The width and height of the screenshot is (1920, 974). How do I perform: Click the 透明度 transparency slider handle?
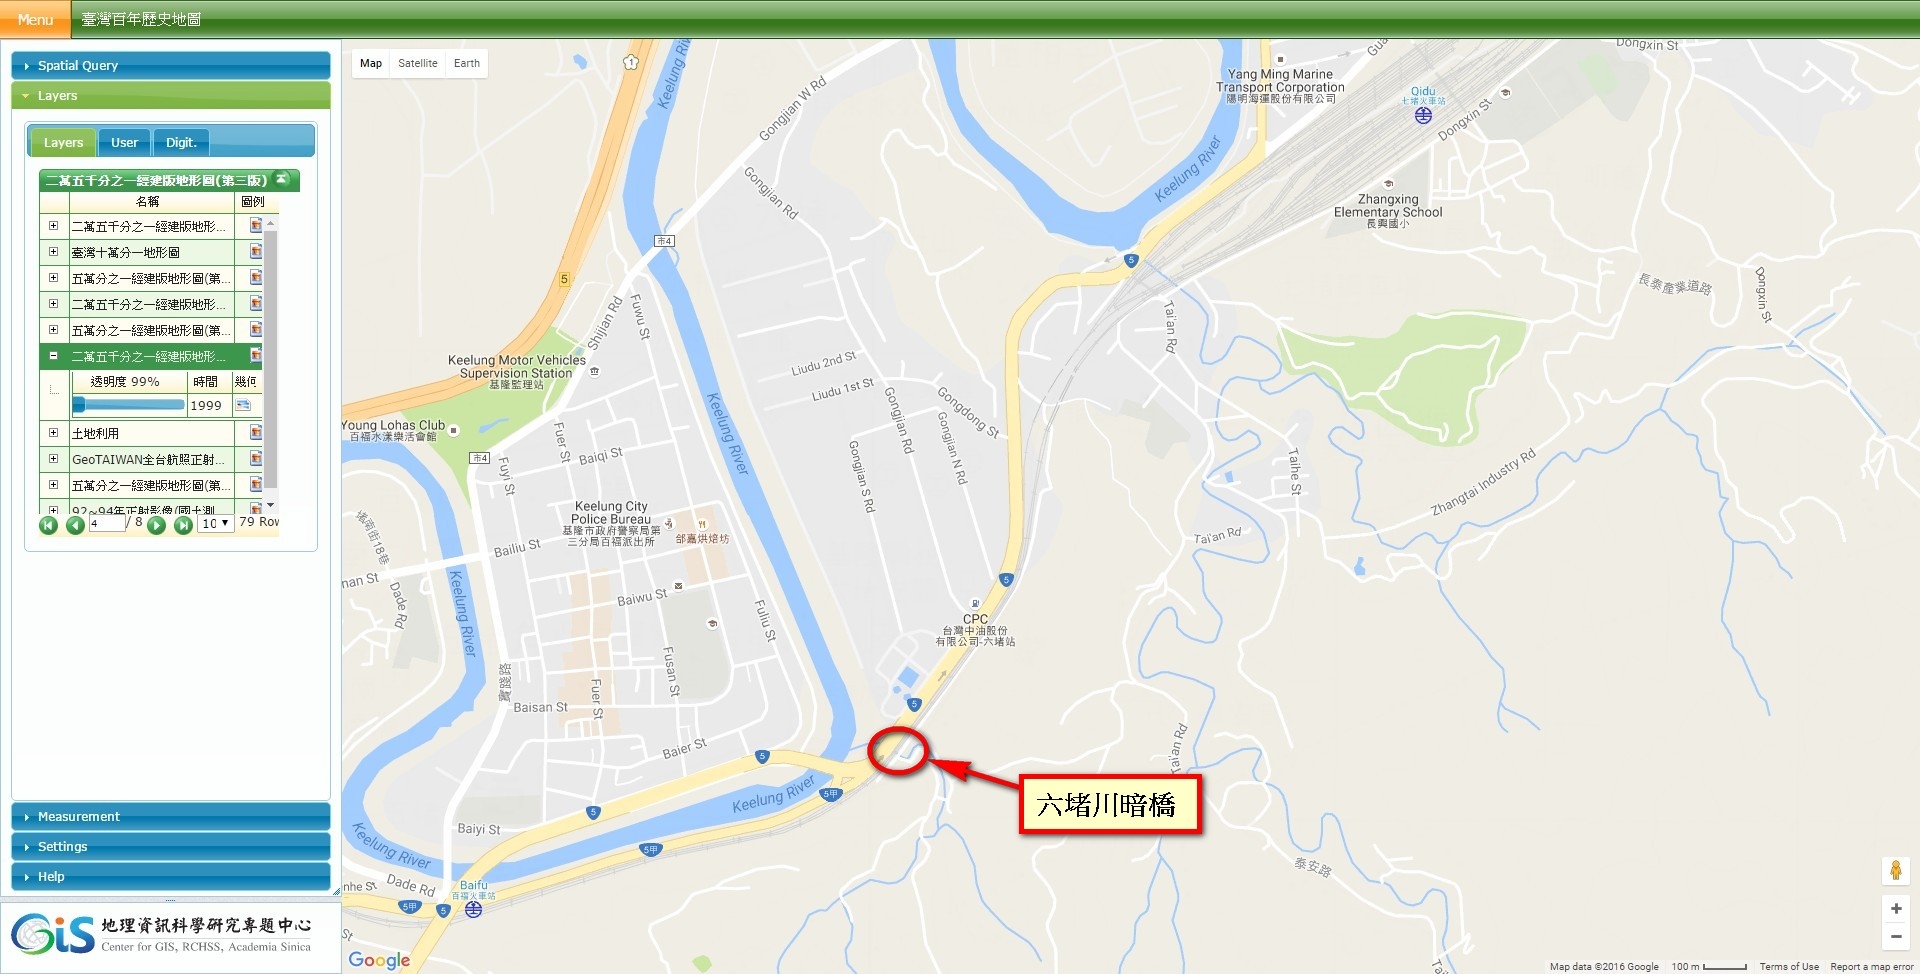click(x=79, y=405)
